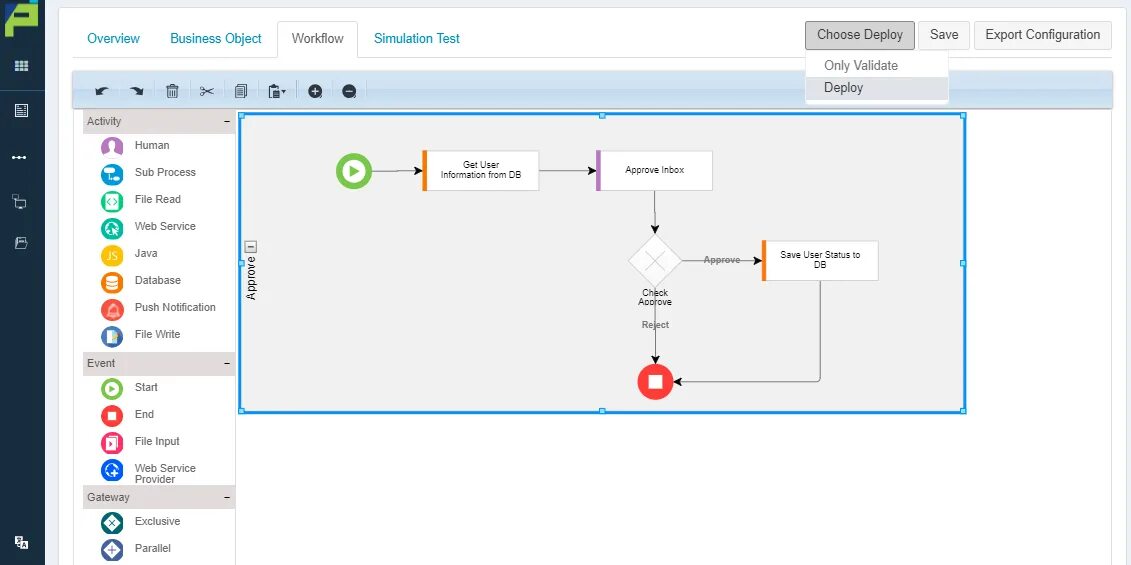The image size is (1131, 565).
Task: Select the Web Service activity icon
Action: (x=112, y=228)
